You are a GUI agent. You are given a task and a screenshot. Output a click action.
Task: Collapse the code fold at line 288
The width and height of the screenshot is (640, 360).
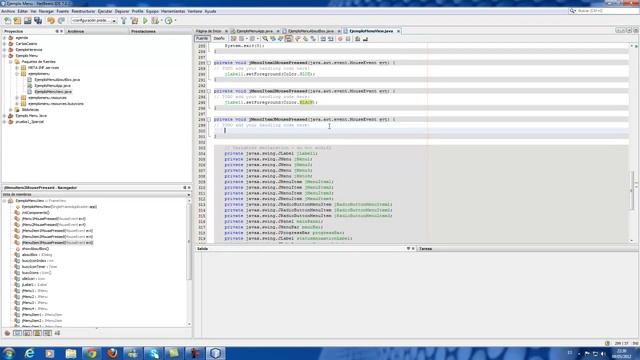[209, 63]
